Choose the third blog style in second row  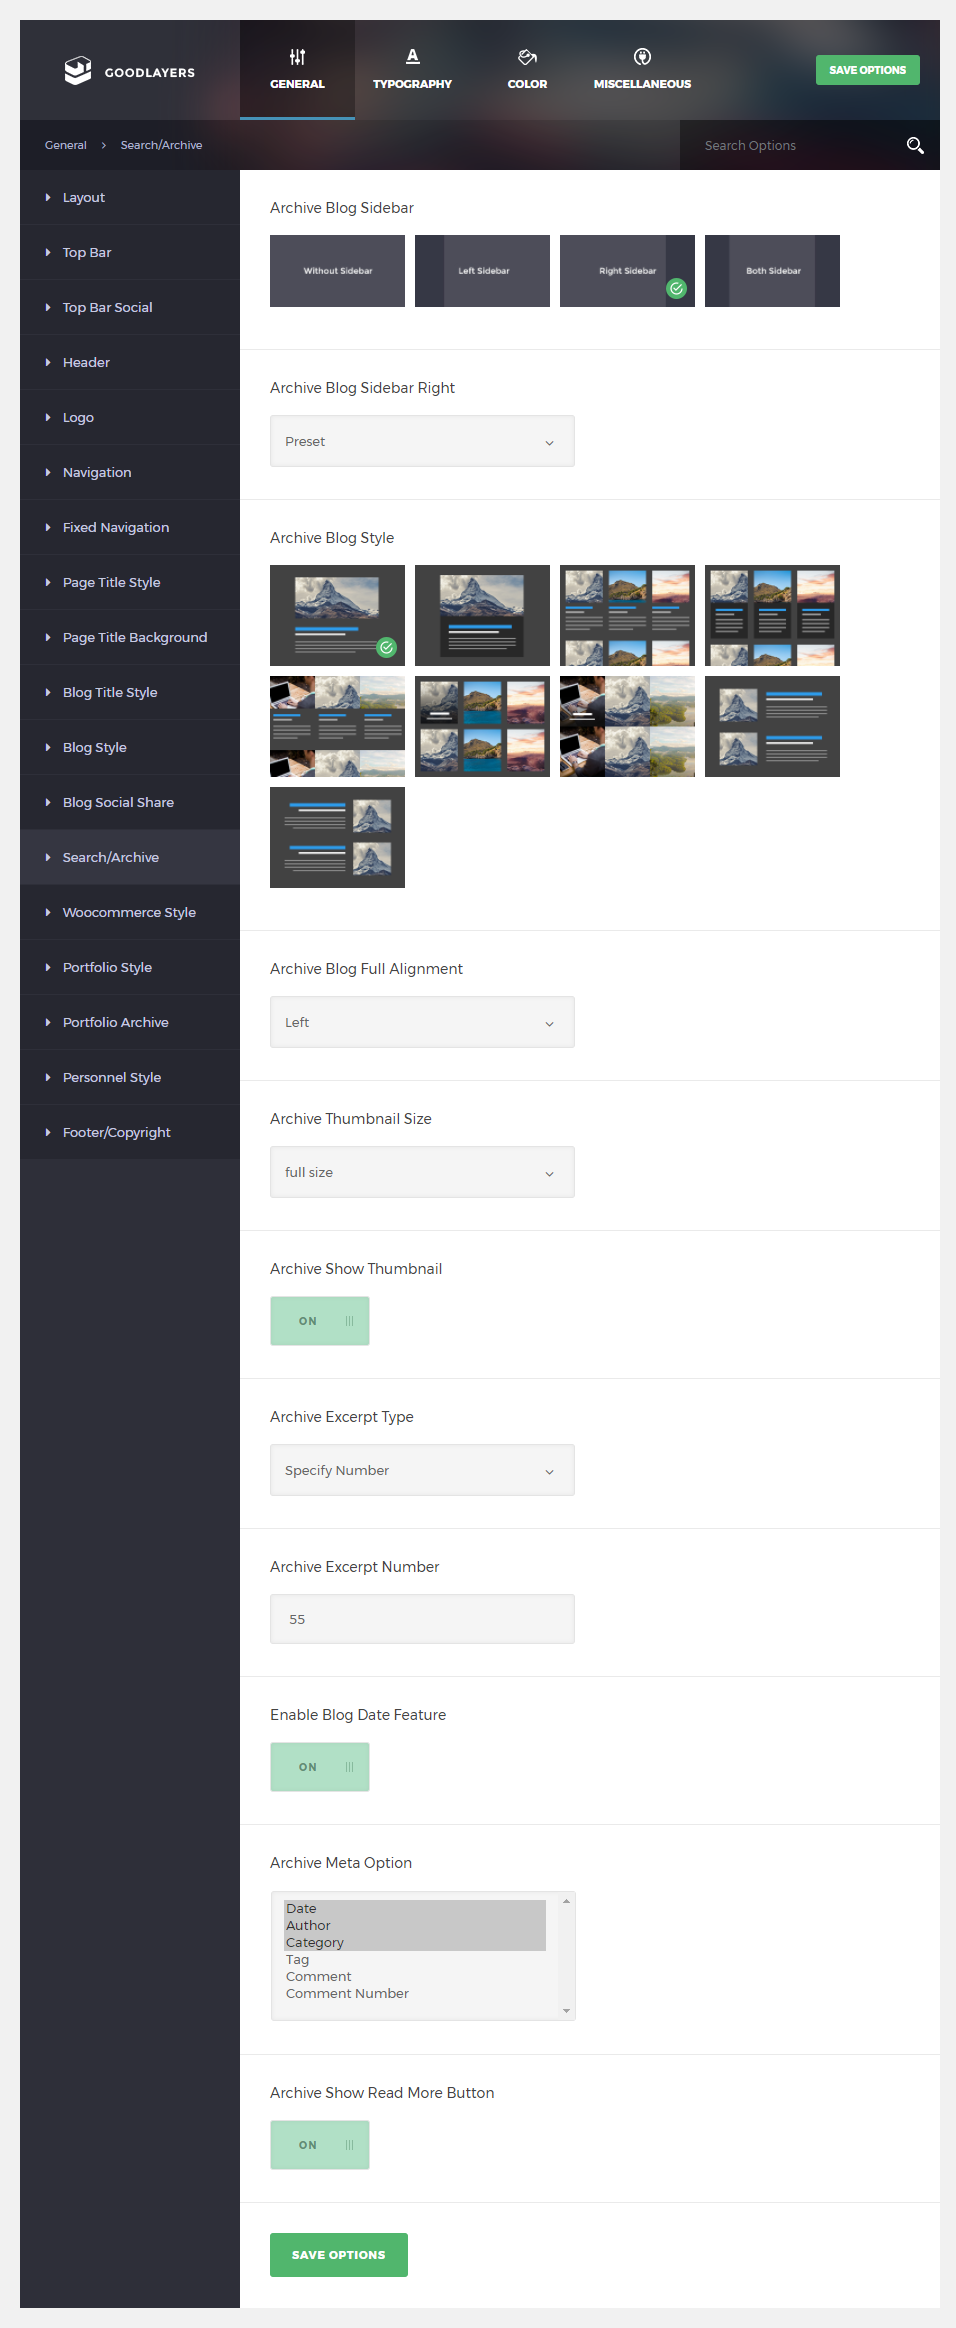coord(627,726)
